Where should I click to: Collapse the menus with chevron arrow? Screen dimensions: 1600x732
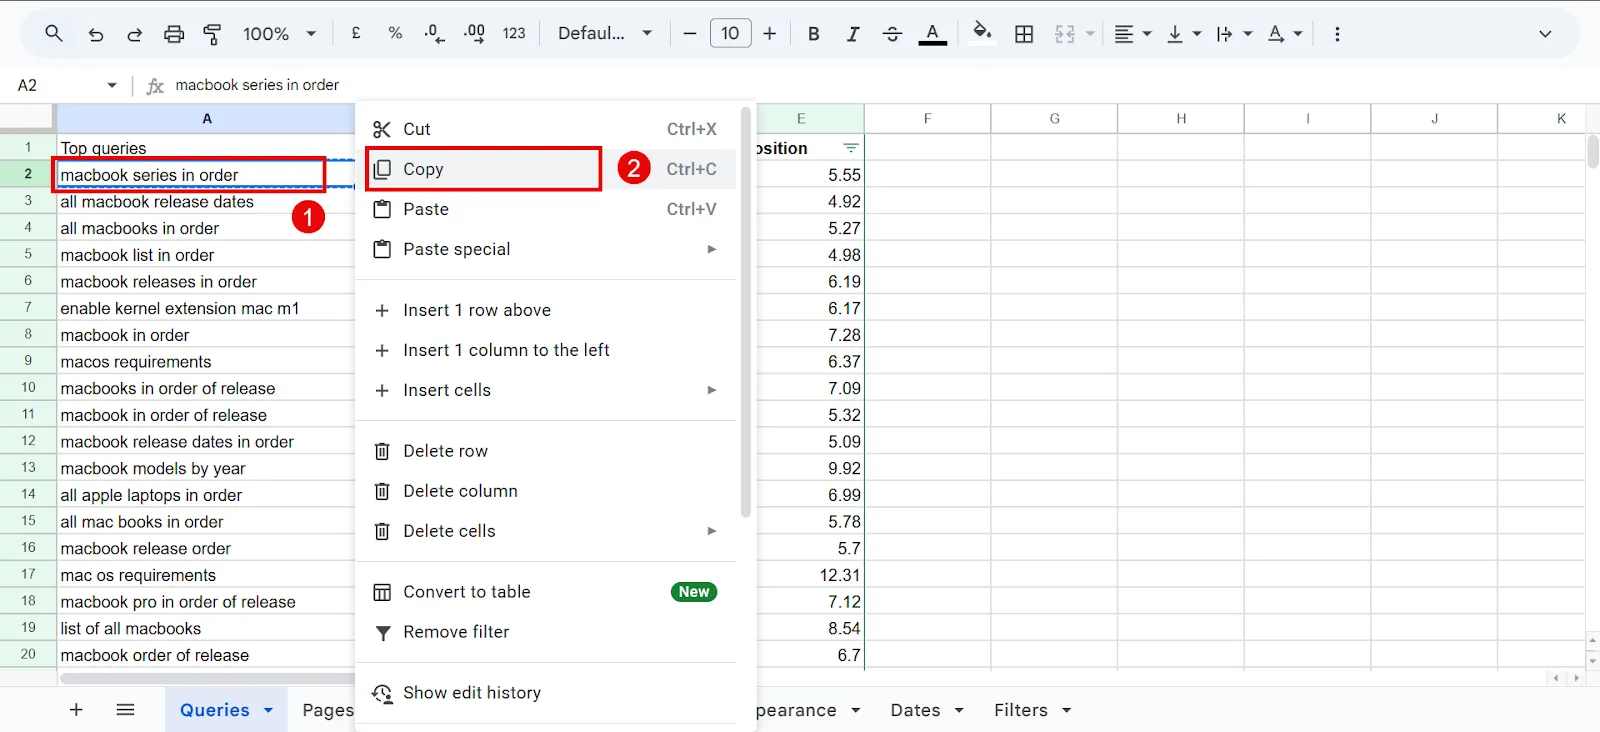(1545, 34)
